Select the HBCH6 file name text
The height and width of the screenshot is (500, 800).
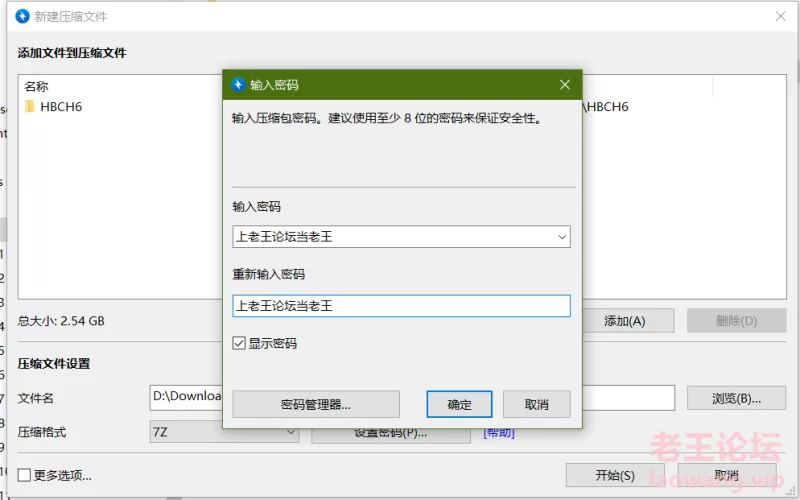coord(61,107)
